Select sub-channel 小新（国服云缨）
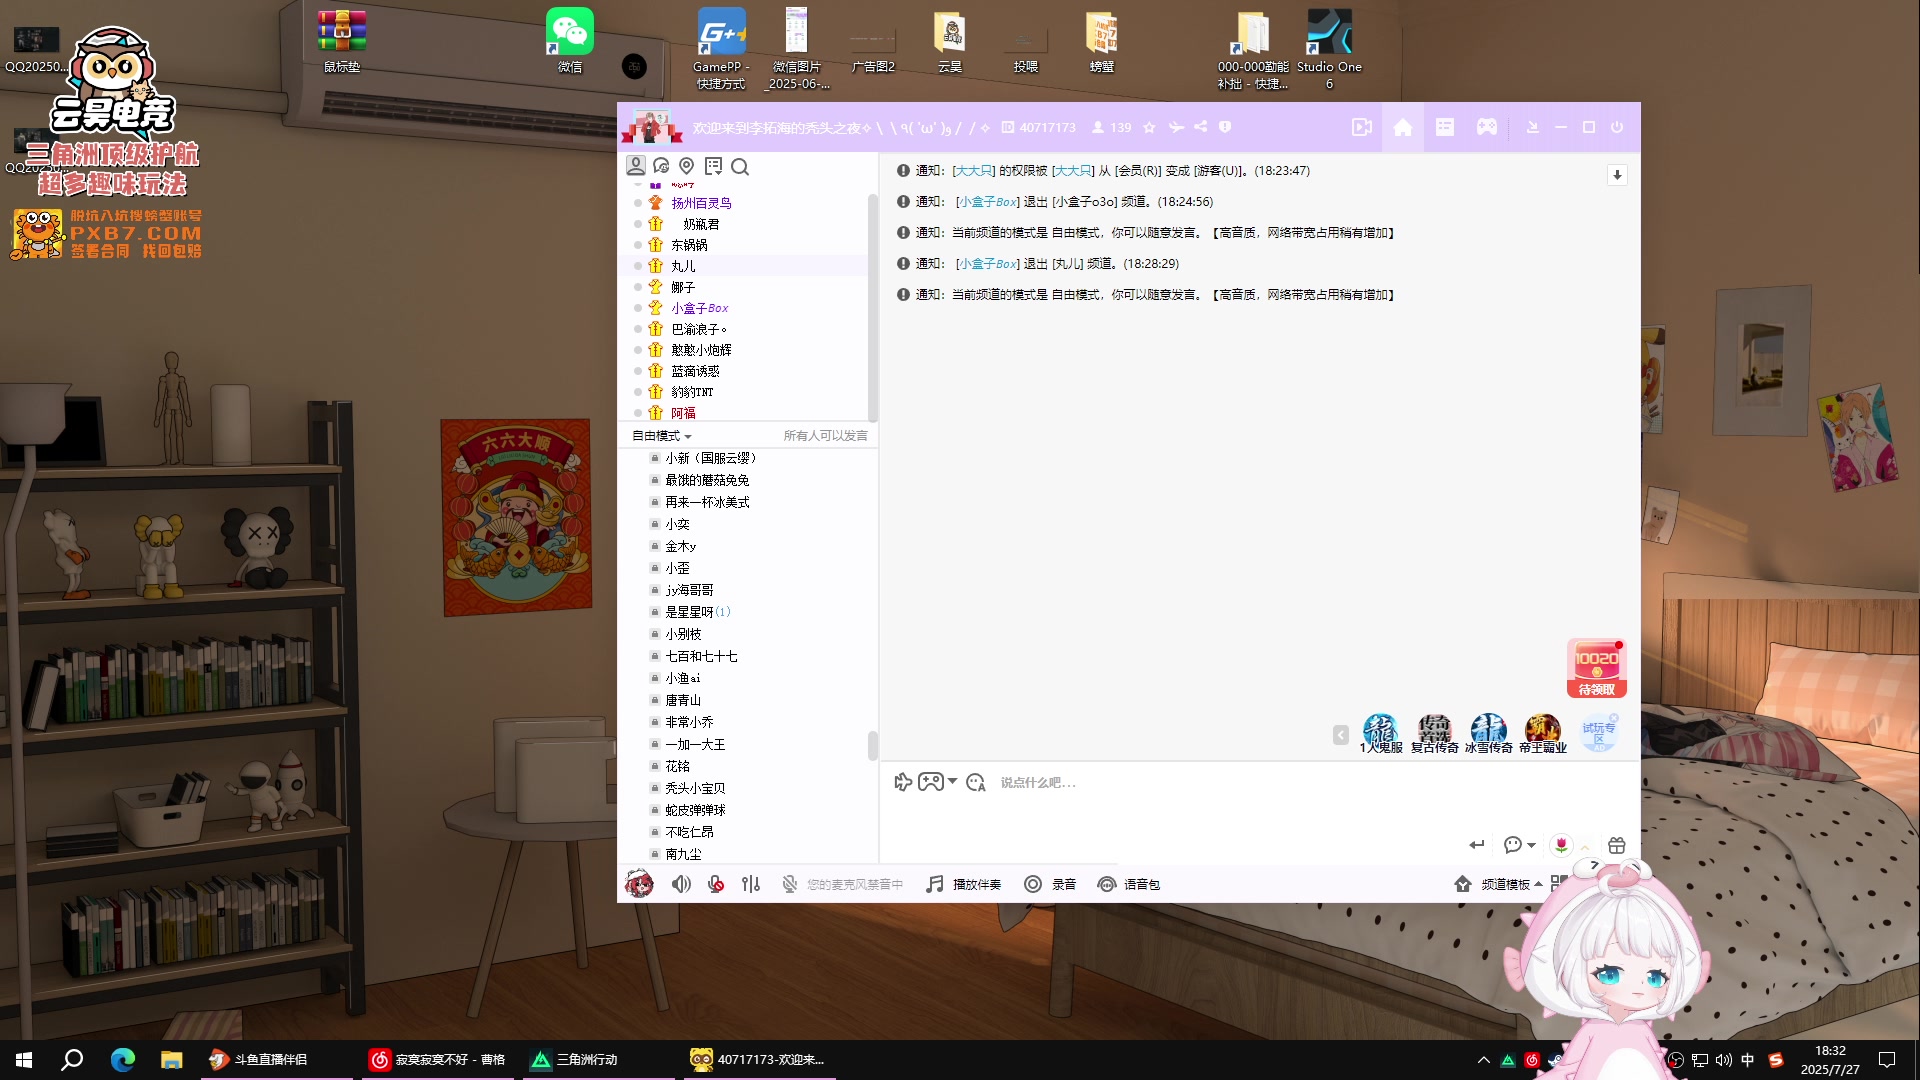Image resolution: width=1920 pixels, height=1080 pixels. [x=714, y=458]
